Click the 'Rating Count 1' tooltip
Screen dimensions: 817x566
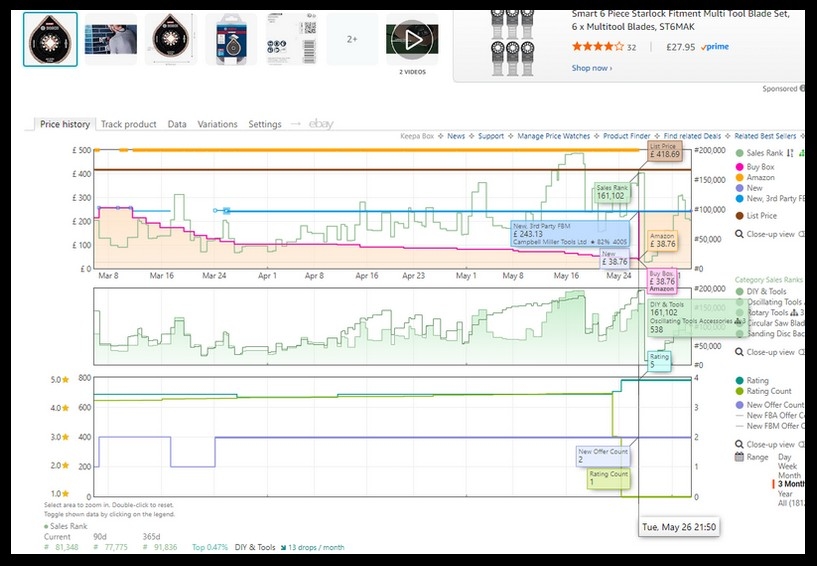[x=609, y=478]
